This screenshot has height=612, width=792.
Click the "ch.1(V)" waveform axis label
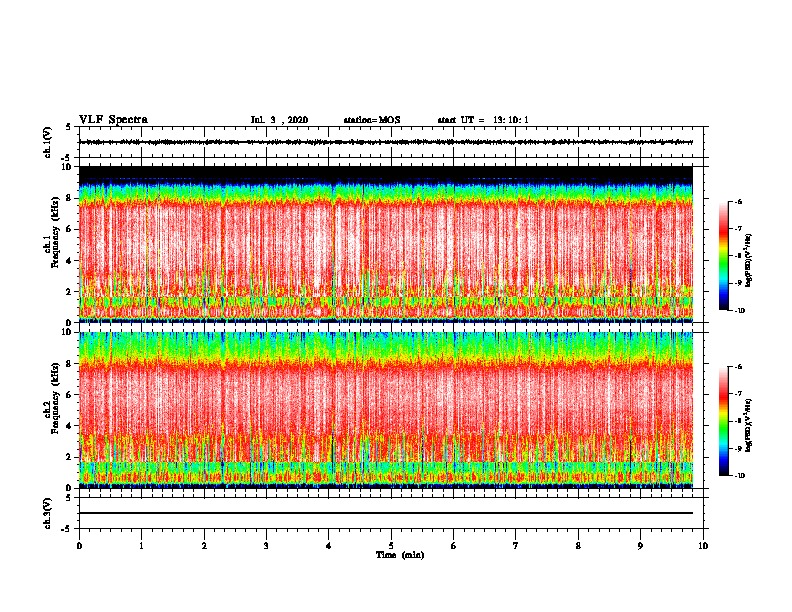click(47, 142)
